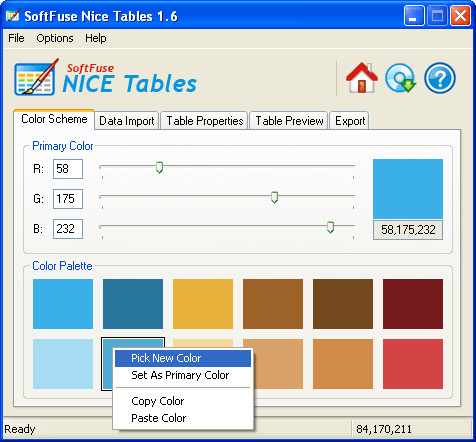Select the orange-tan palette swatch
The width and height of the screenshot is (476, 442).
[343, 364]
